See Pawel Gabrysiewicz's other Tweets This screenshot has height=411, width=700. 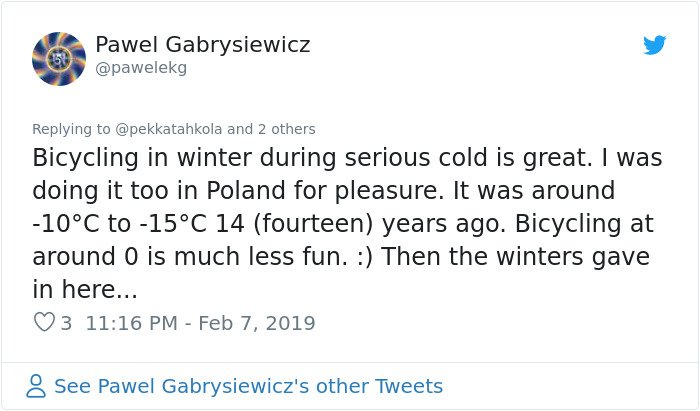248,386
